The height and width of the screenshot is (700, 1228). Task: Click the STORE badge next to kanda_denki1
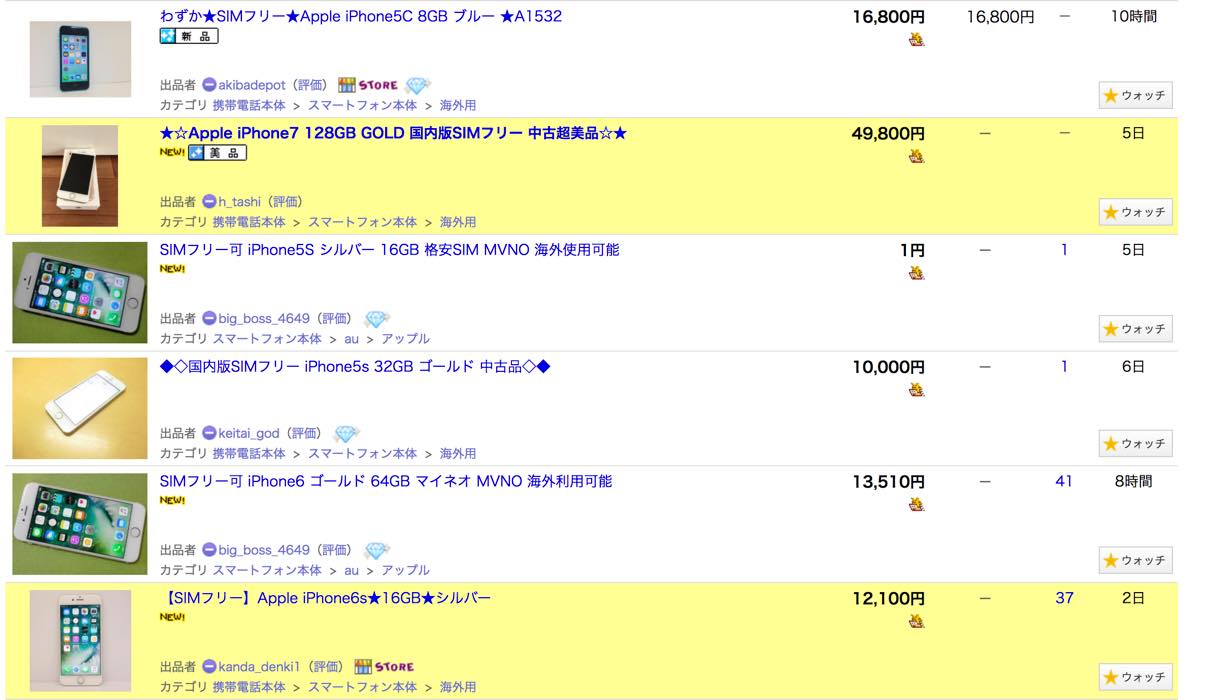pyautogui.click(x=384, y=666)
